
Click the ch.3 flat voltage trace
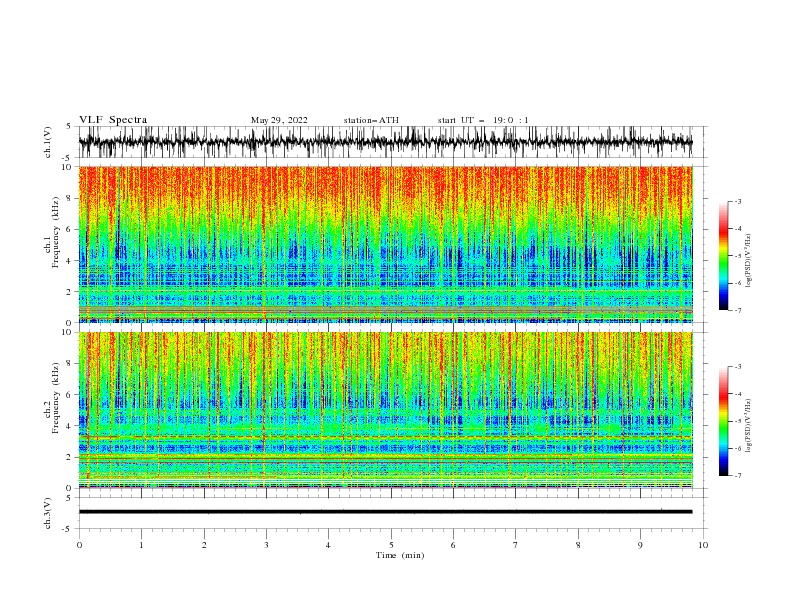[385, 512]
